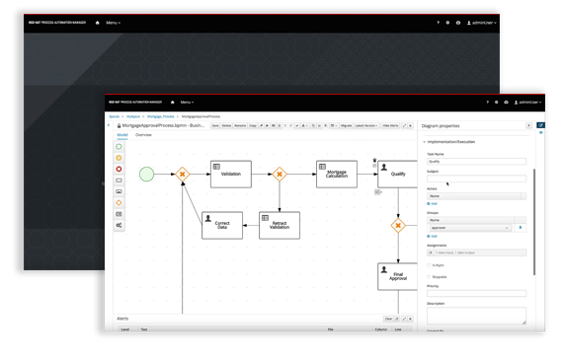The height and width of the screenshot is (361, 563).
Task: Switch to the Overview tab
Action: tap(143, 135)
